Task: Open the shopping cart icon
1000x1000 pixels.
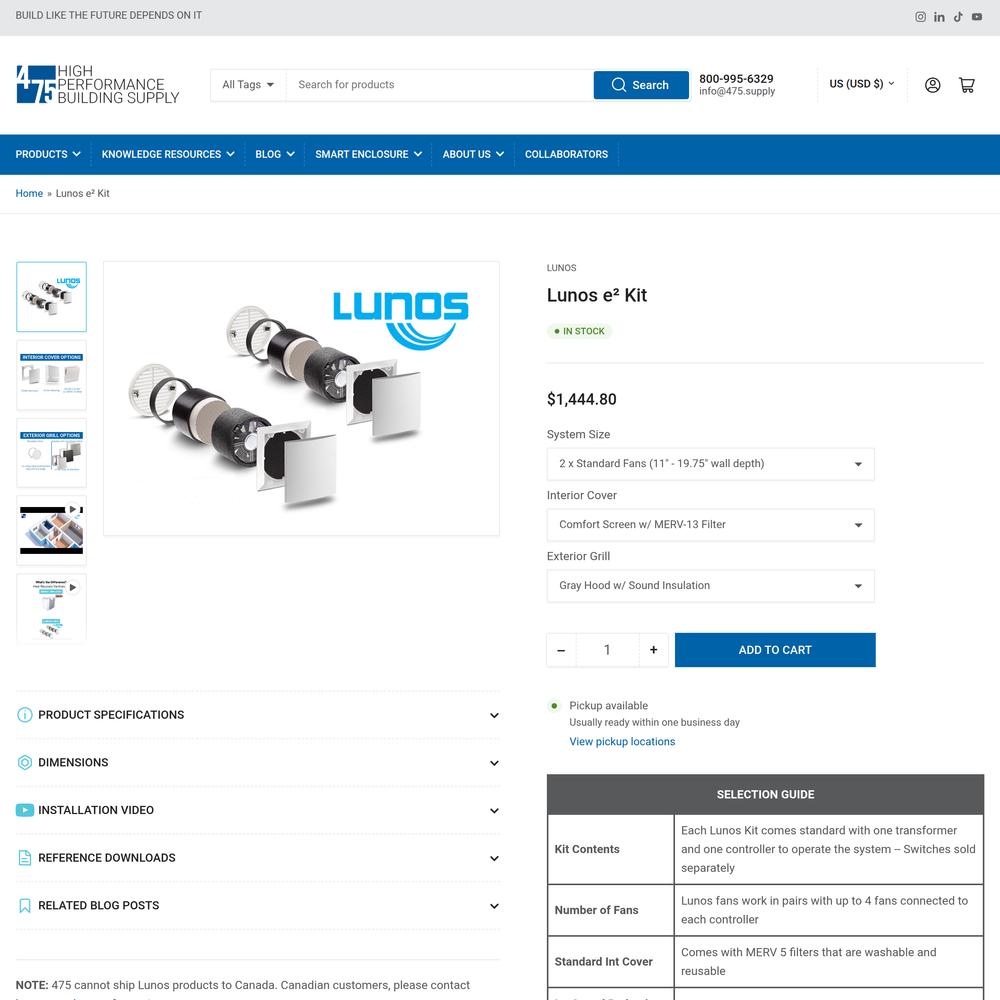Action: tap(967, 85)
